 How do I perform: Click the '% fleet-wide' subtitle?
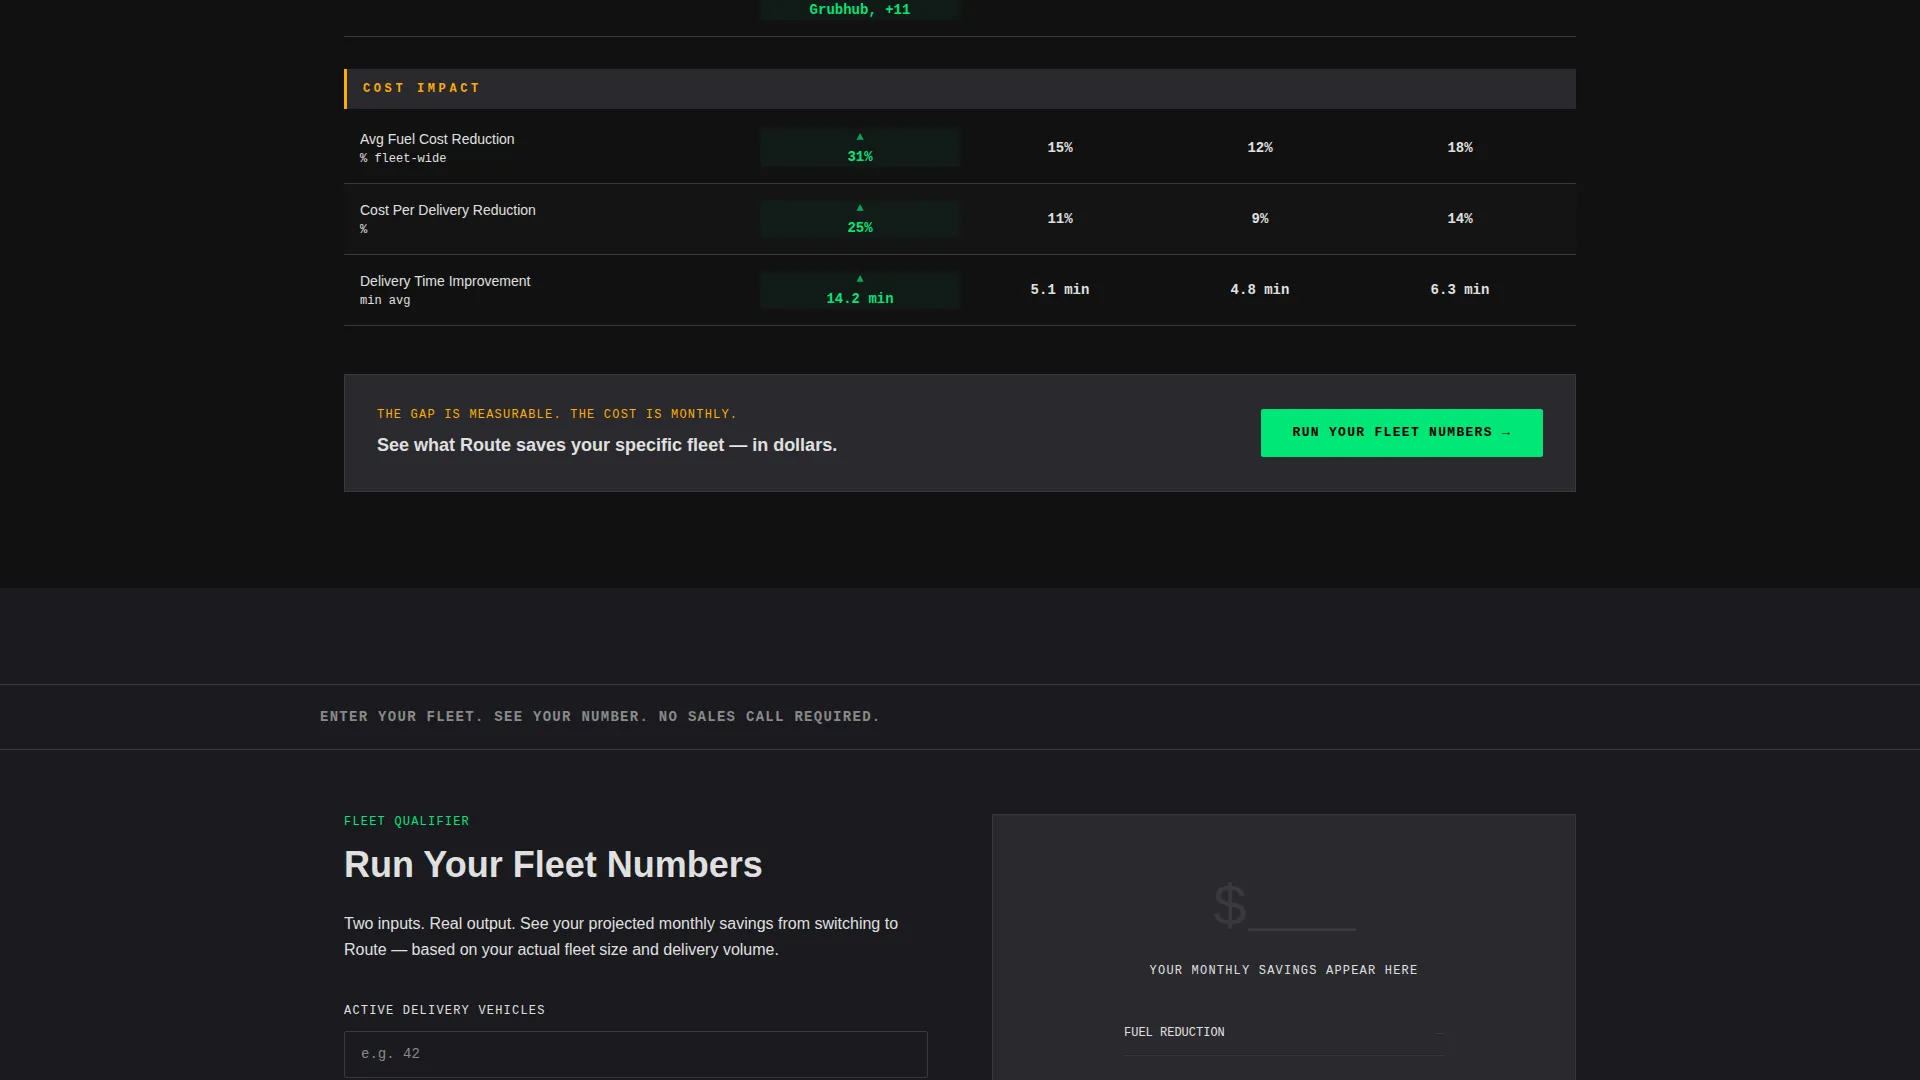point(403,158)
